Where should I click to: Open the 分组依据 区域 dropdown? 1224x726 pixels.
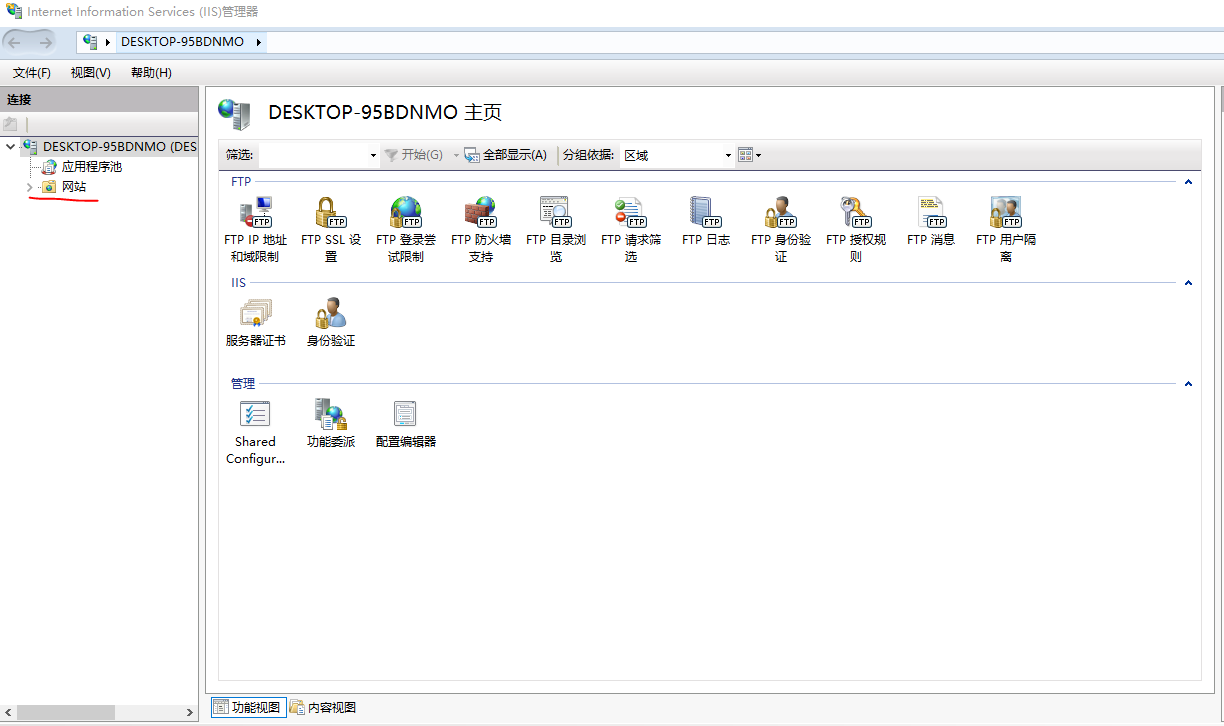[x=728, y=155]
